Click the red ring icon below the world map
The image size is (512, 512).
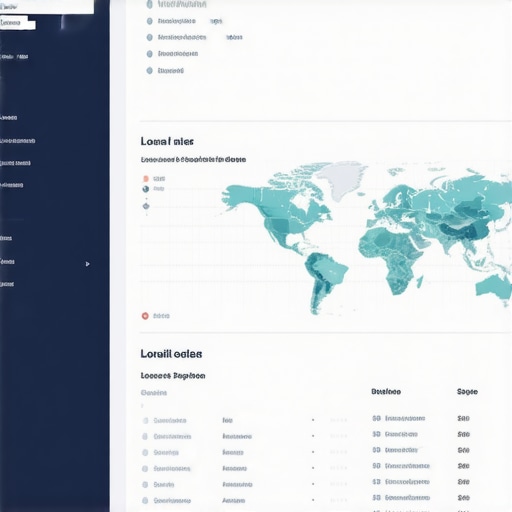[145, 316]
